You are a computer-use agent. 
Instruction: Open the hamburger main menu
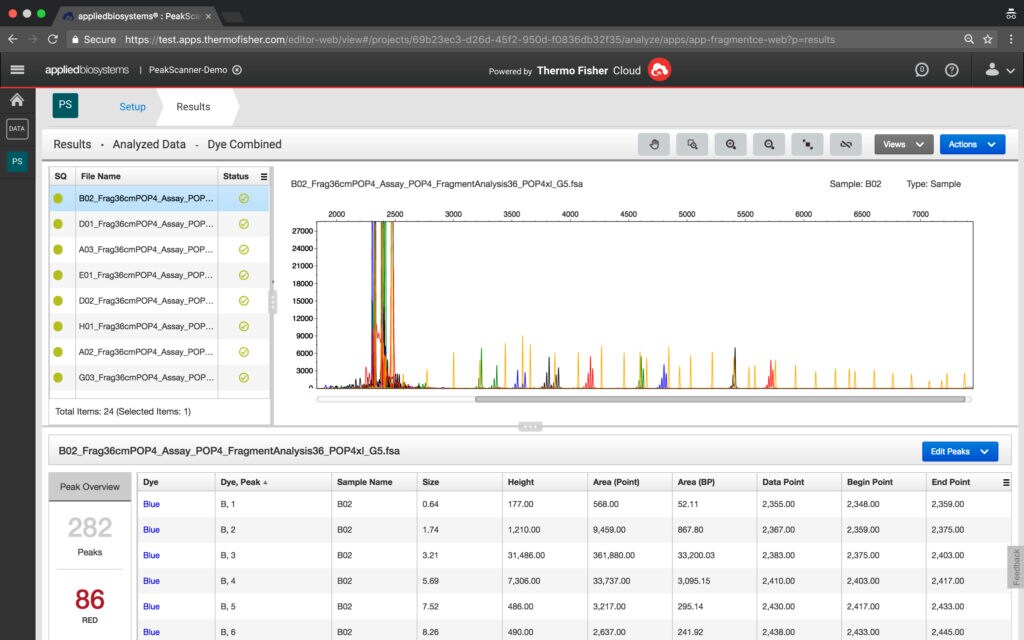click(x=17, y=70)
